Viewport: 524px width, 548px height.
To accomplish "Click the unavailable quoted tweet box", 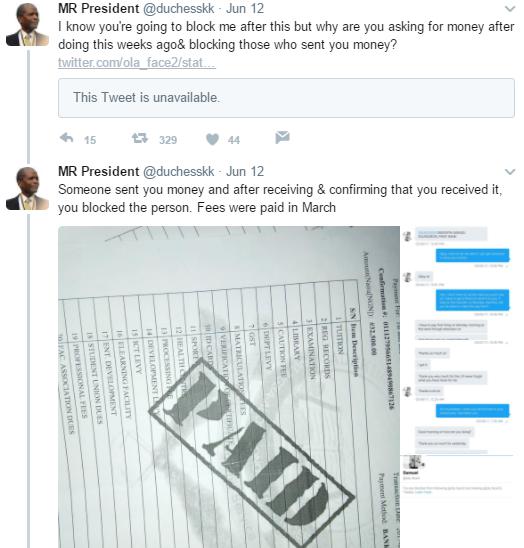I will click(x=286, y=98).
